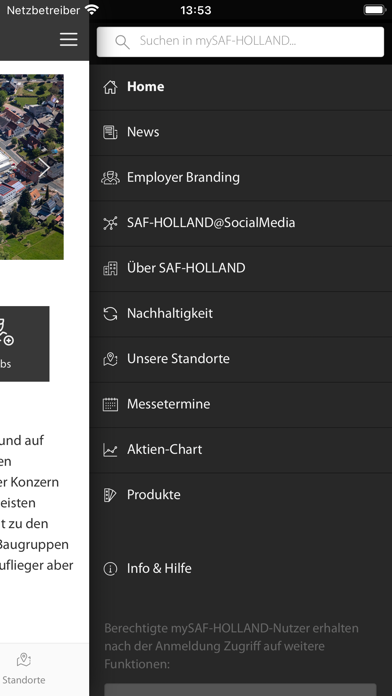Click the Nachhaltigkeit recycle arrows icon

[110, 314]
